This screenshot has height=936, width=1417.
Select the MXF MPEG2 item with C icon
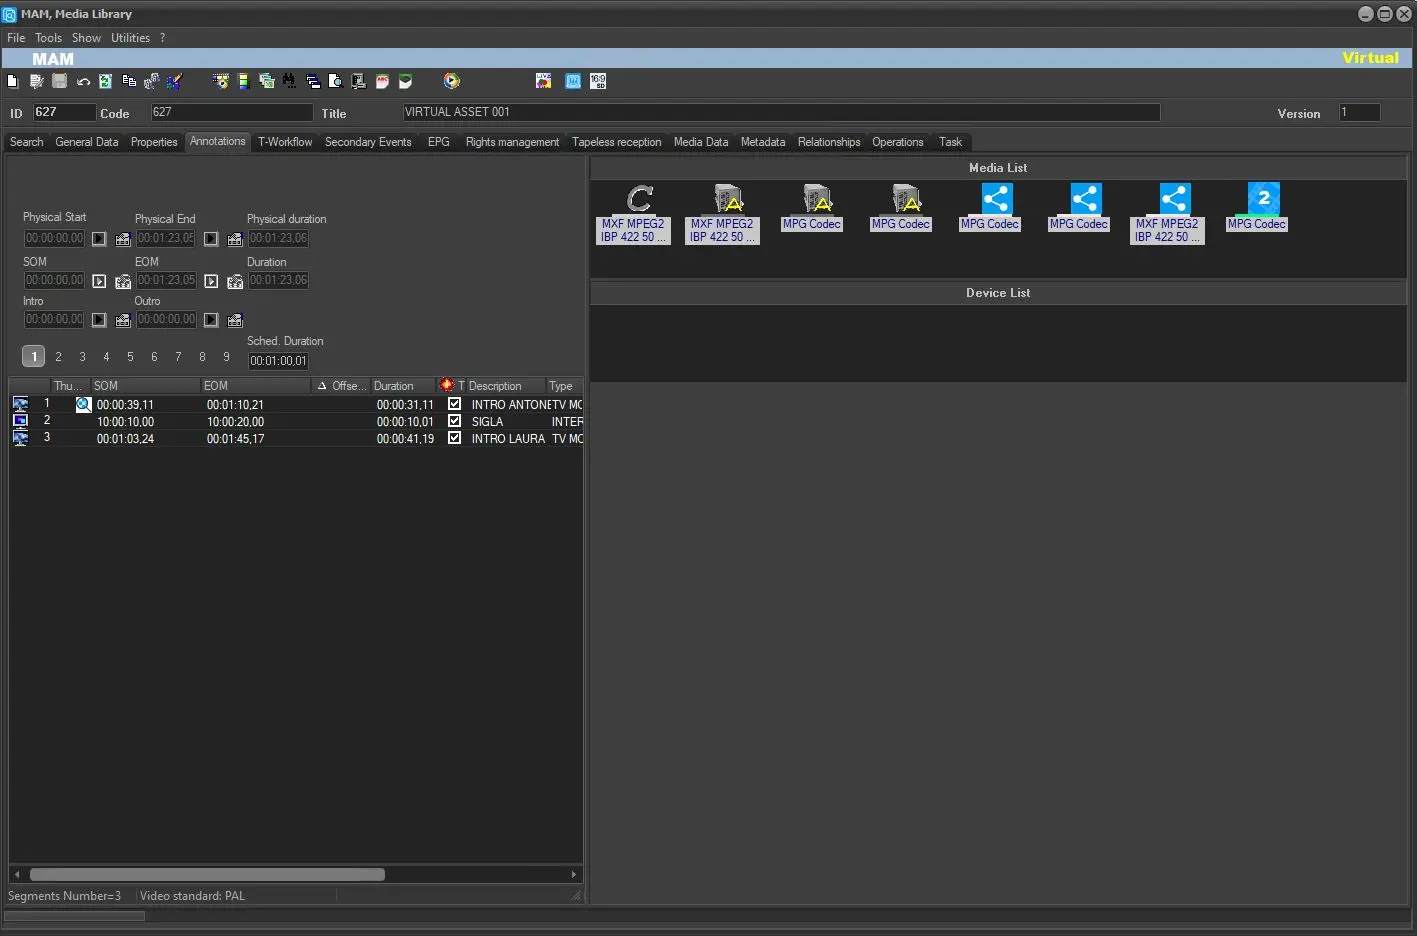click(x=639, y=198)
